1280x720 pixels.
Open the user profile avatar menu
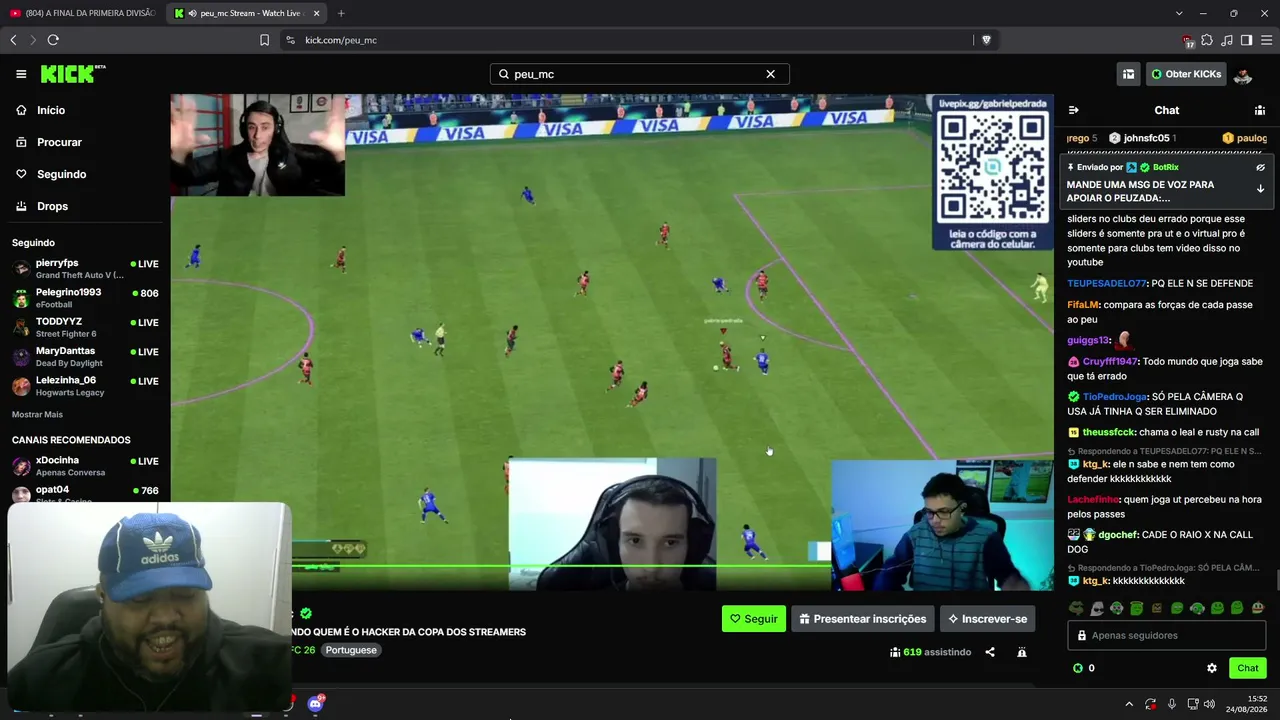1243,74
